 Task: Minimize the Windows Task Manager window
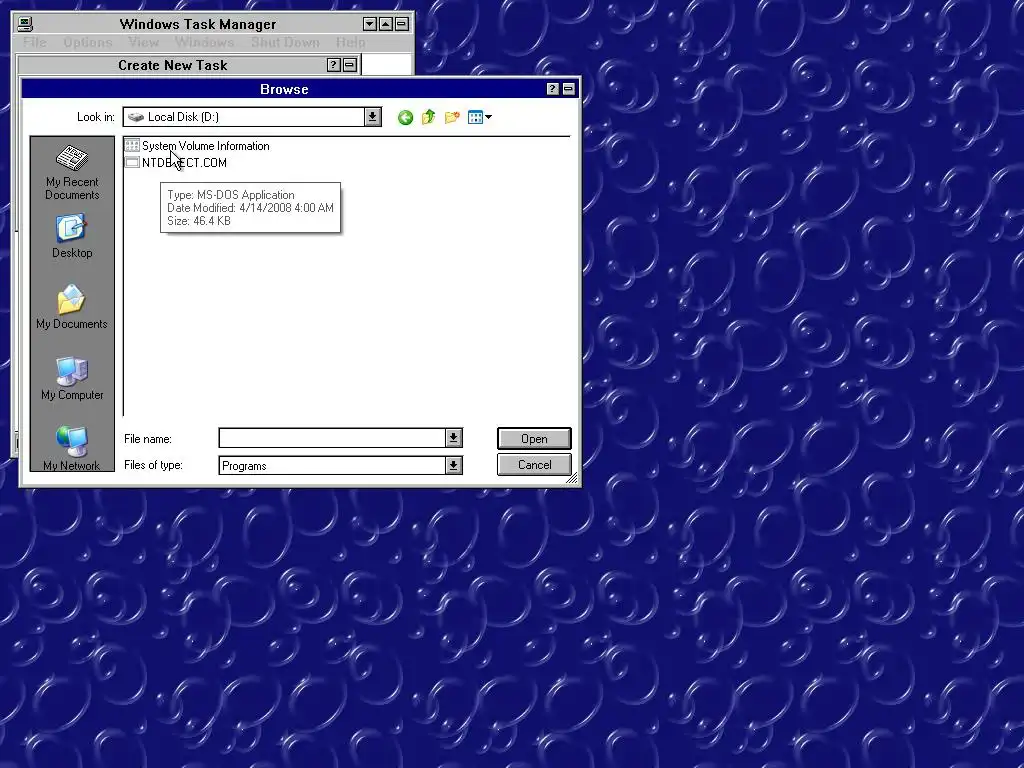point(370,24)
